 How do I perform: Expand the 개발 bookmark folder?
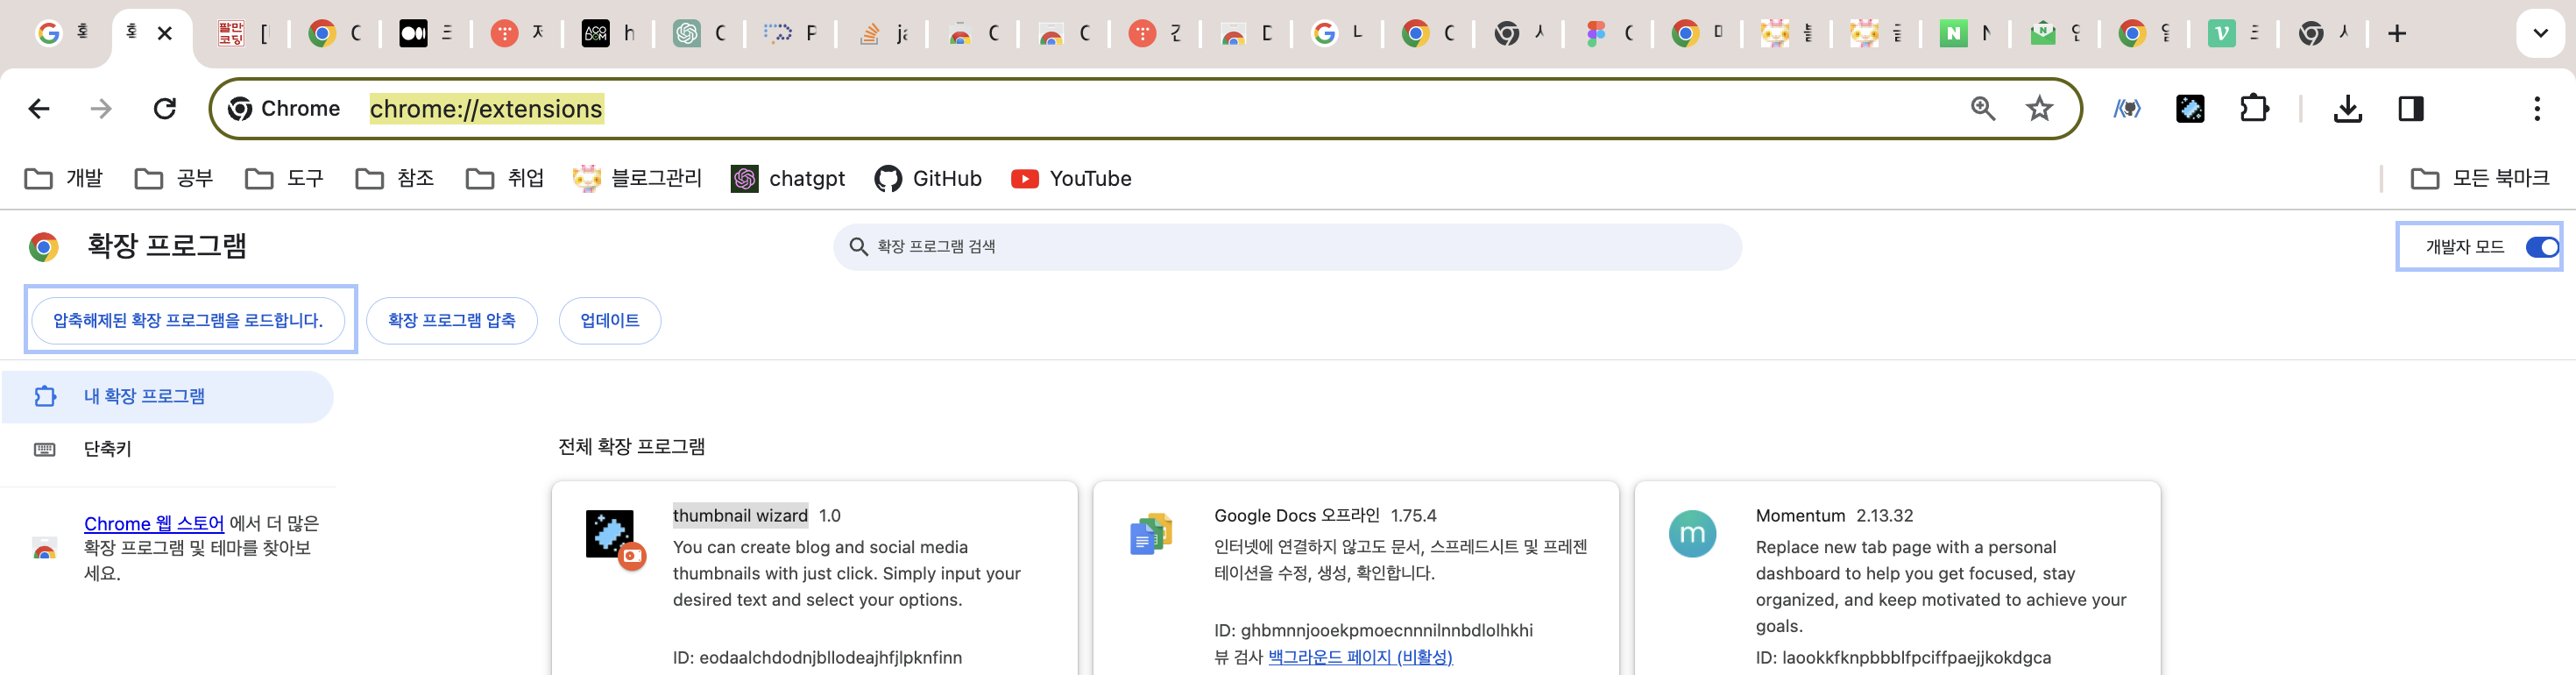(64, 179)
